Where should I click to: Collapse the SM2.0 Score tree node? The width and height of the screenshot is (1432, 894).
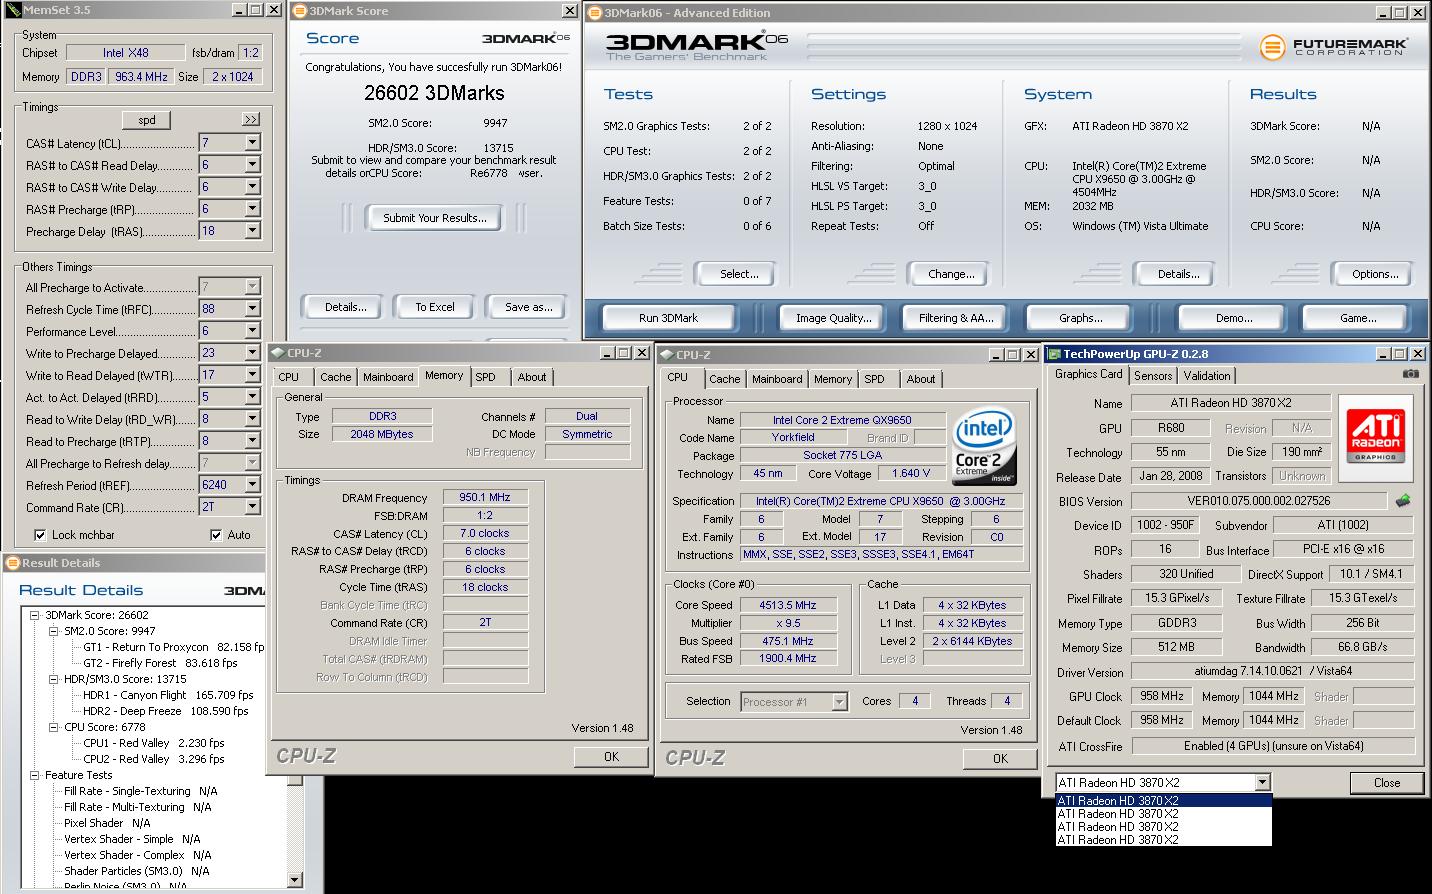coord(54,631)
